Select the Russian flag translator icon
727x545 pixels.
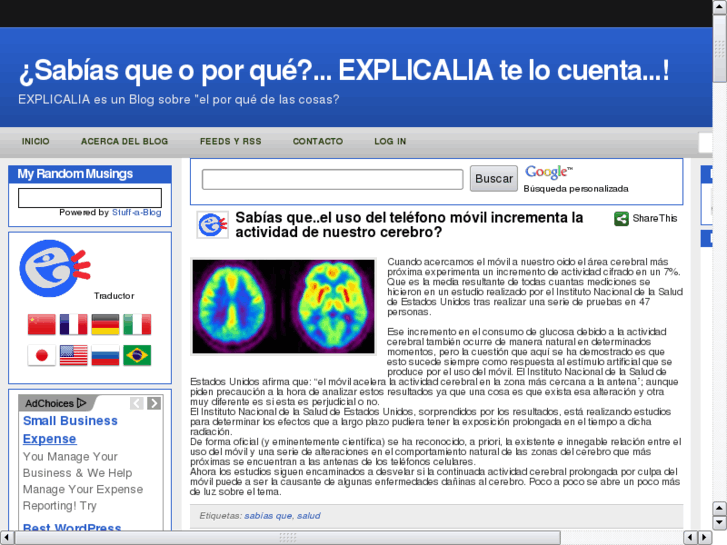(105, 355)
